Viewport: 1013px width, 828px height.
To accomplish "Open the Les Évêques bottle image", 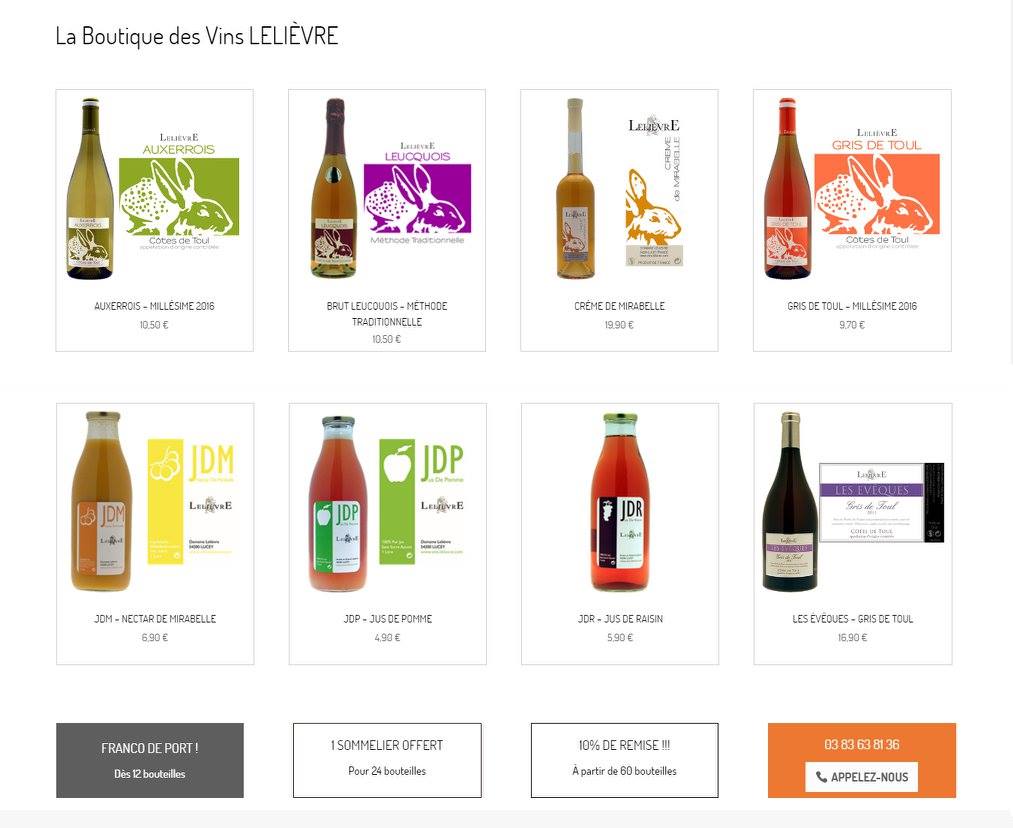I will pos(853,502).
